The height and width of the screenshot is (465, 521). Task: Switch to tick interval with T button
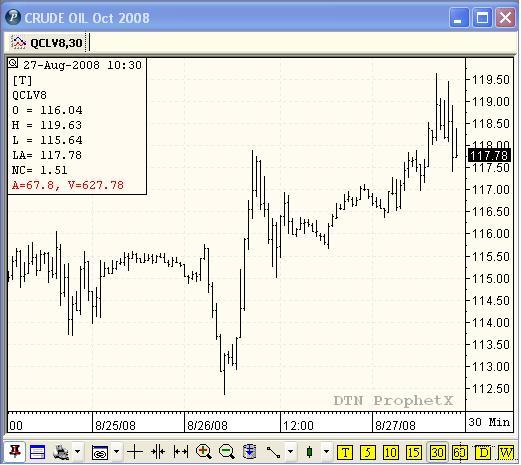[345, 453]
